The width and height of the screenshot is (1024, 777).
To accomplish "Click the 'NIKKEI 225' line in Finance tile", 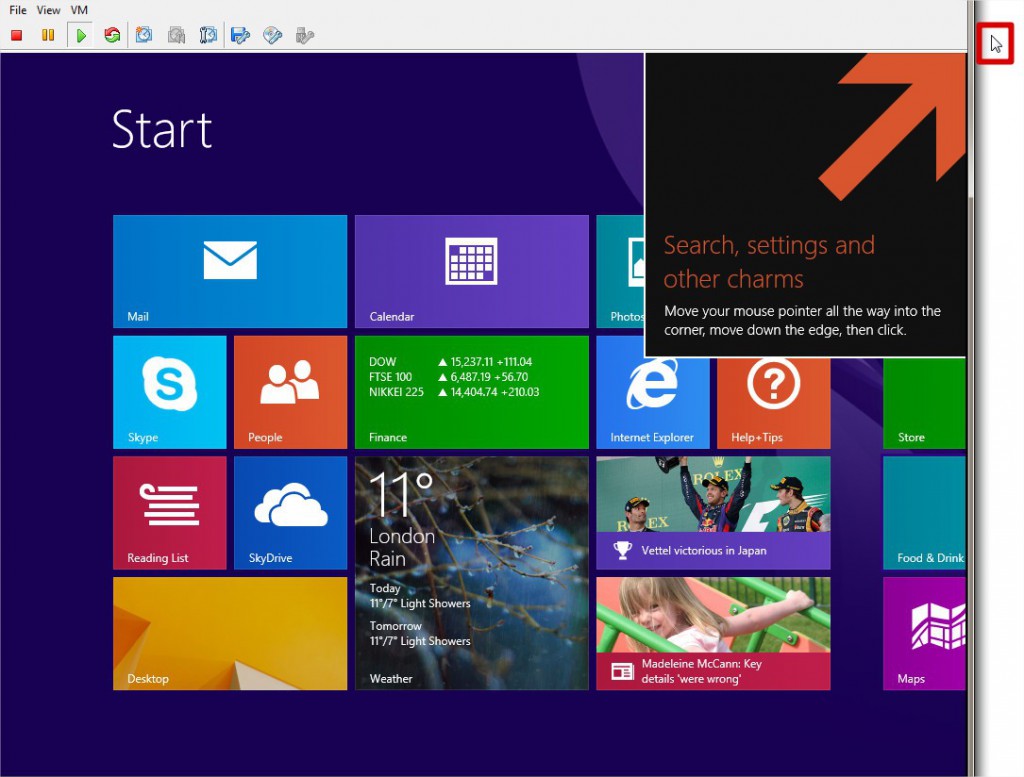I will coord(454,392).
